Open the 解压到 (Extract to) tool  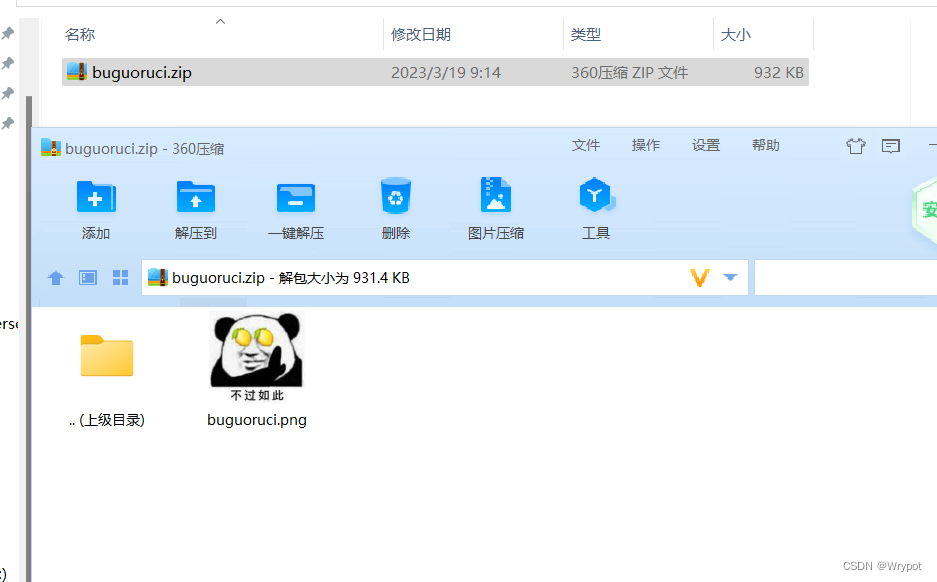[195, 207]
